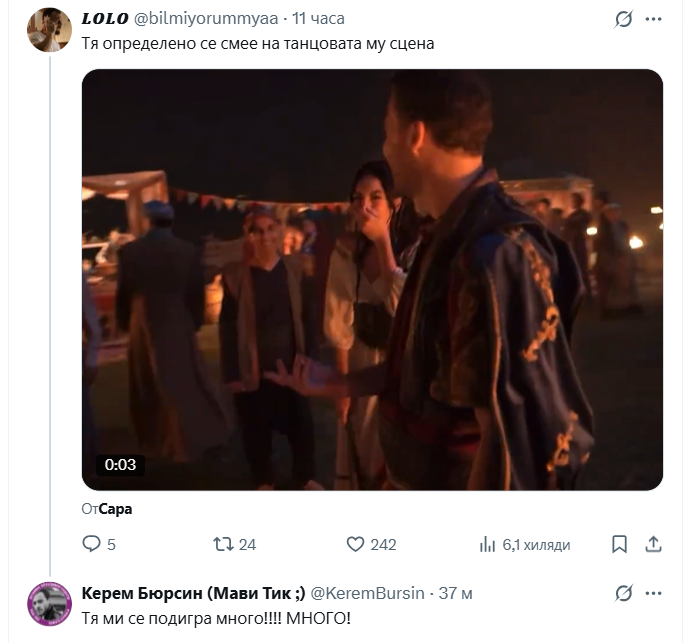Open more options on Керем Бюрсин's reply
The image size is (686, 643).
tap(653, 593)
